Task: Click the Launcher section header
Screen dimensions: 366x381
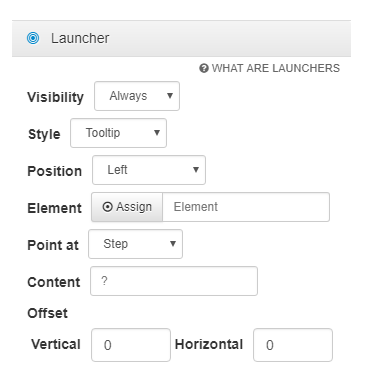Action: pos(181,38)
